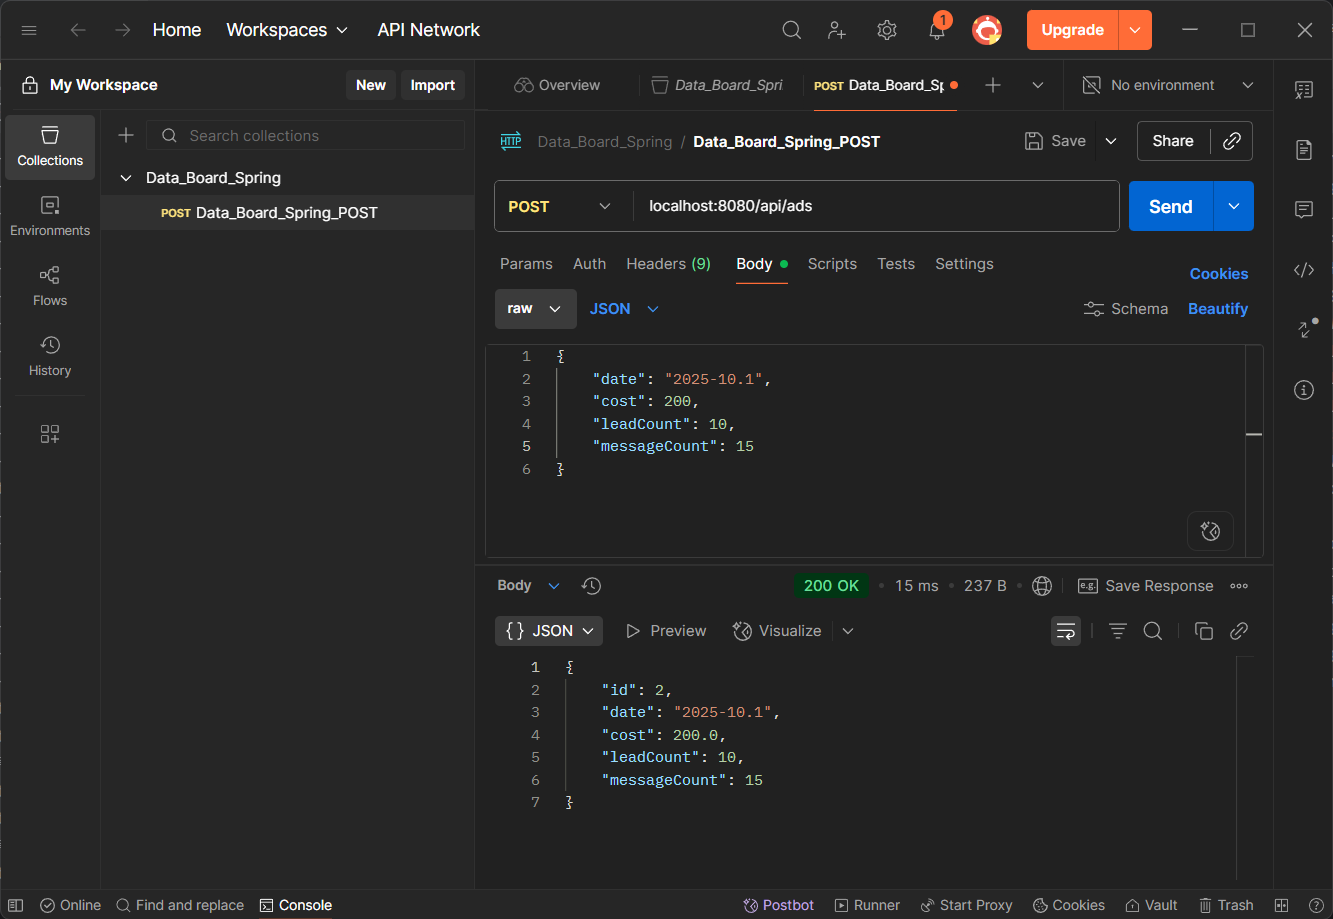
Task: Open the notifications bell
Action: [x=937, y=30]
